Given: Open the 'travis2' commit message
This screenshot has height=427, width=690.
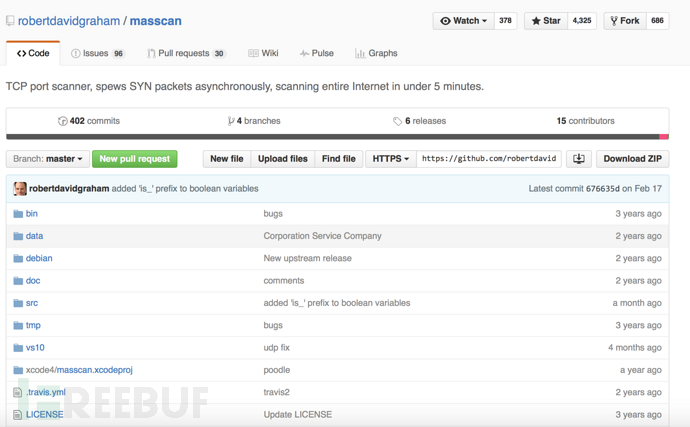Looking at the screenshot, I should [x=276, y=392].
